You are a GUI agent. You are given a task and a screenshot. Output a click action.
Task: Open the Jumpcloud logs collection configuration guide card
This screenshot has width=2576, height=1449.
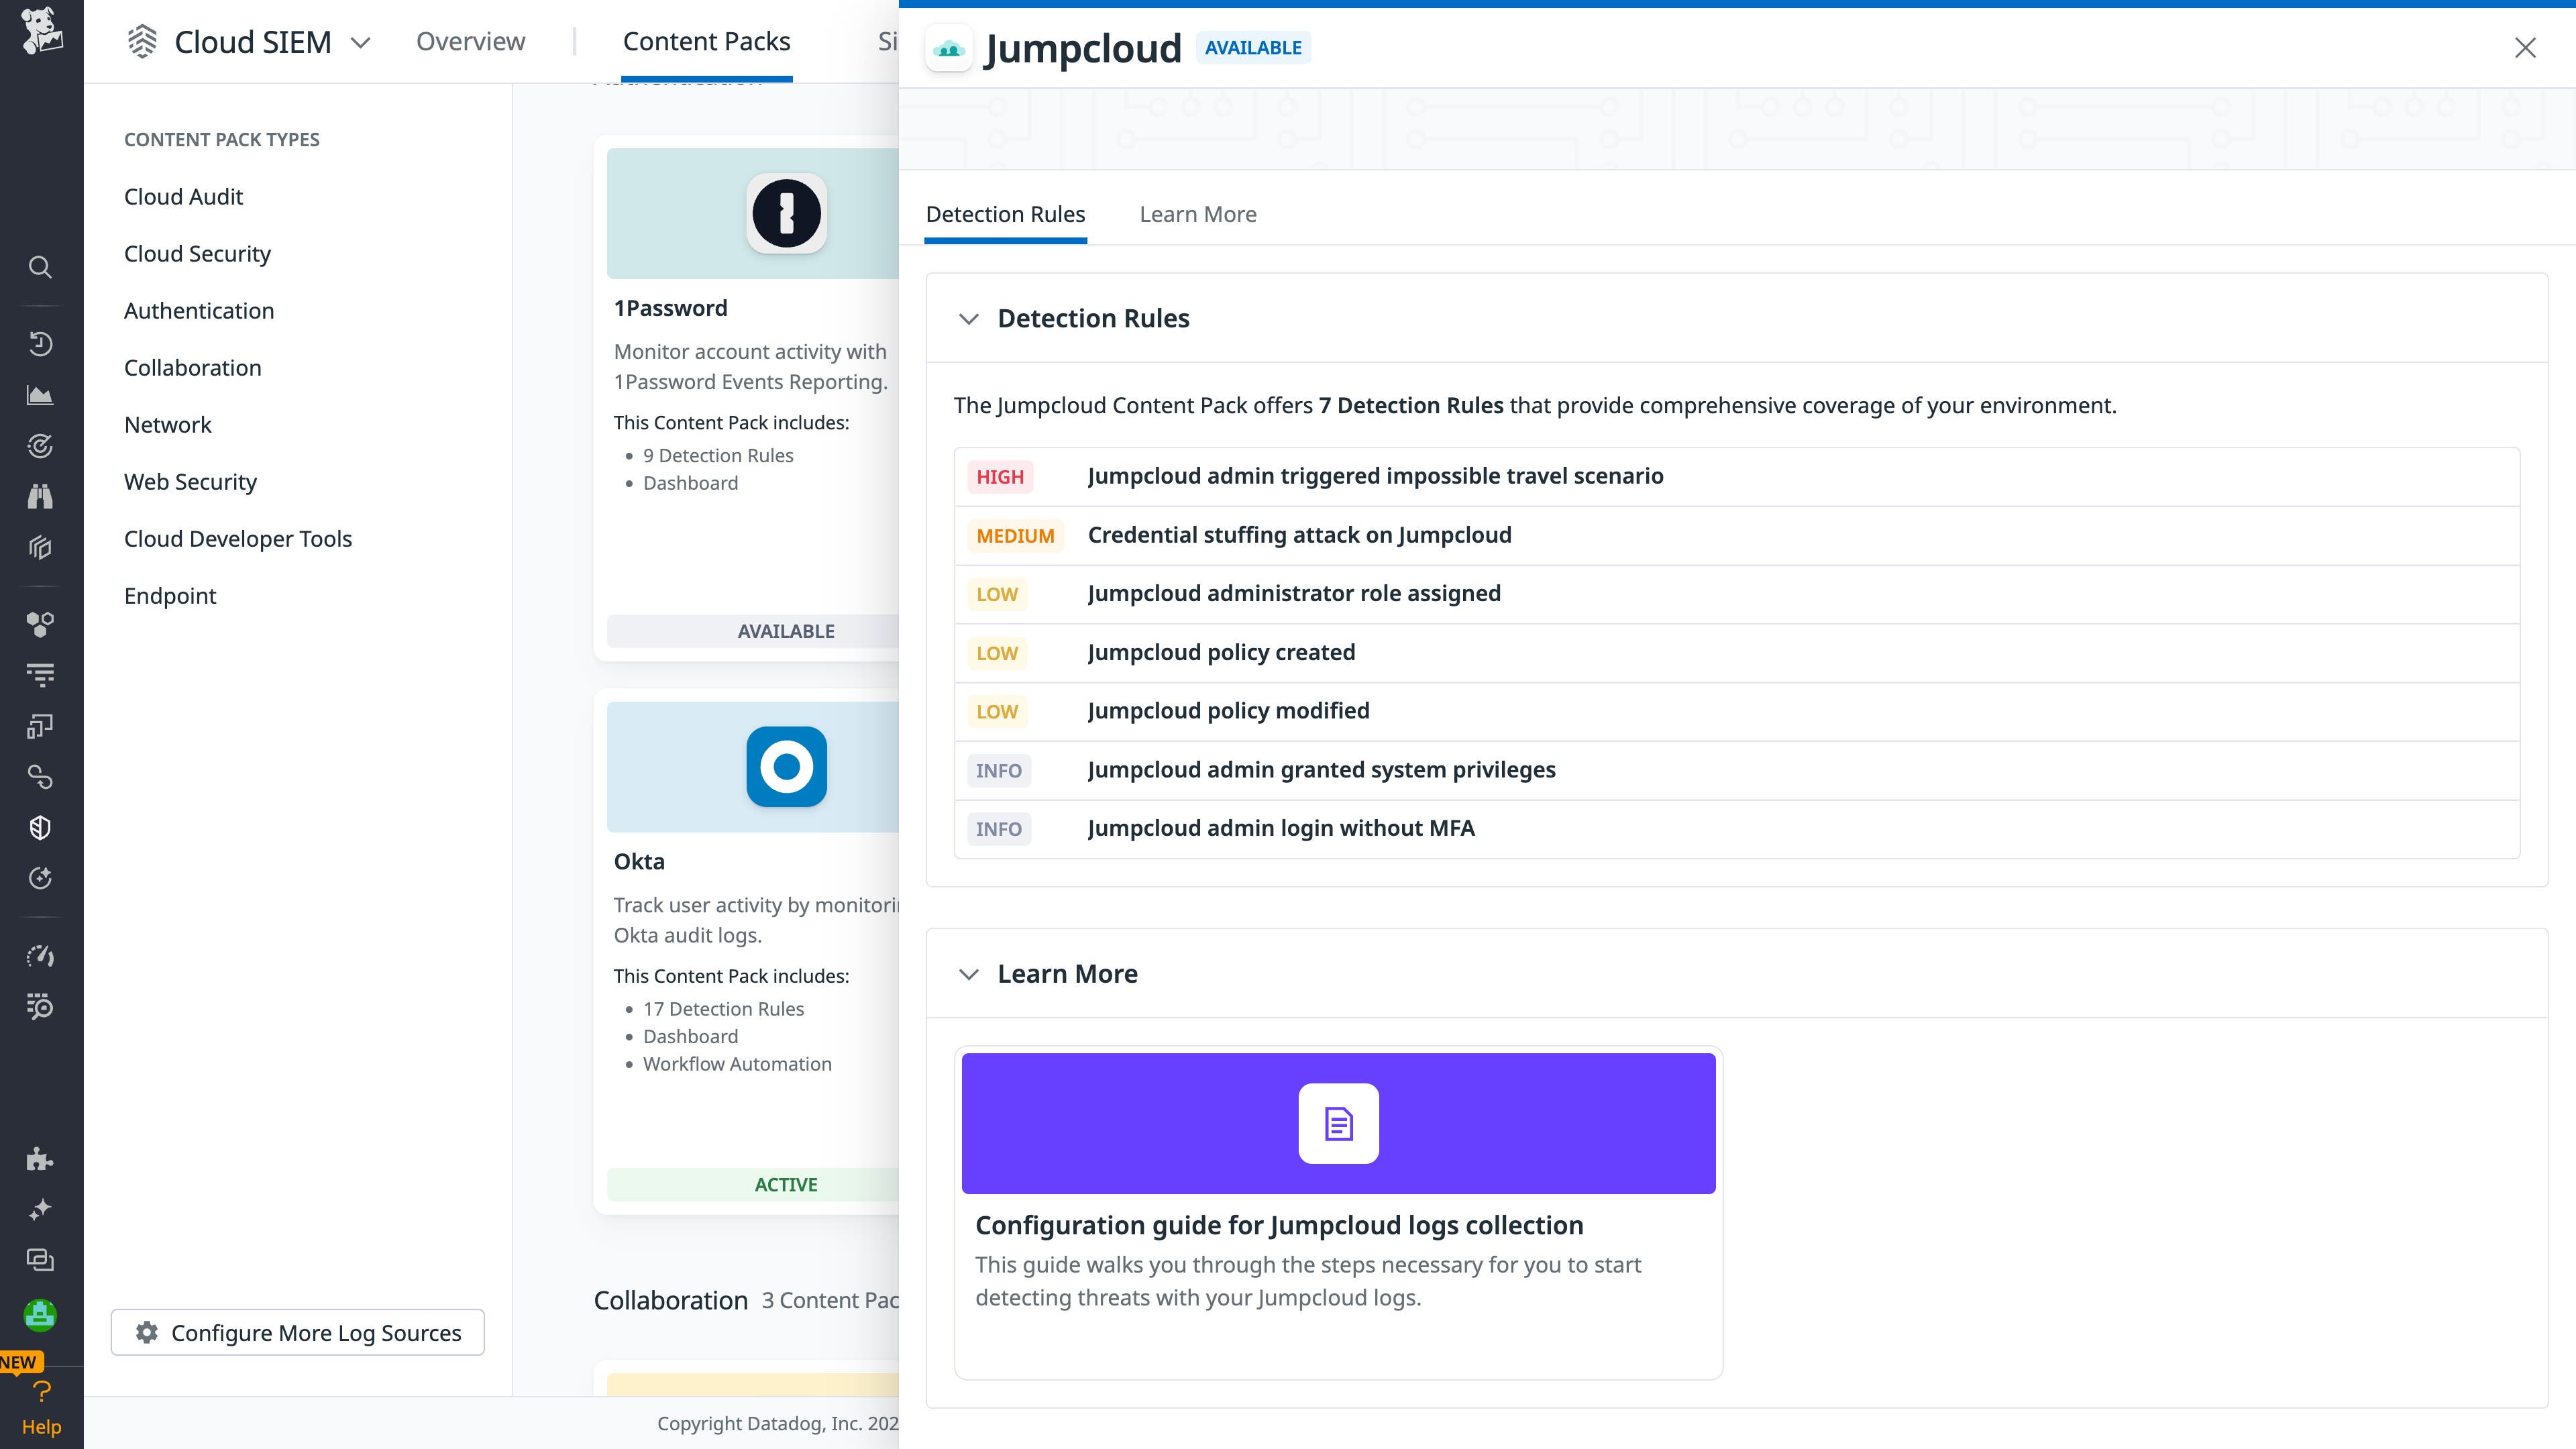point(1339,1214)
